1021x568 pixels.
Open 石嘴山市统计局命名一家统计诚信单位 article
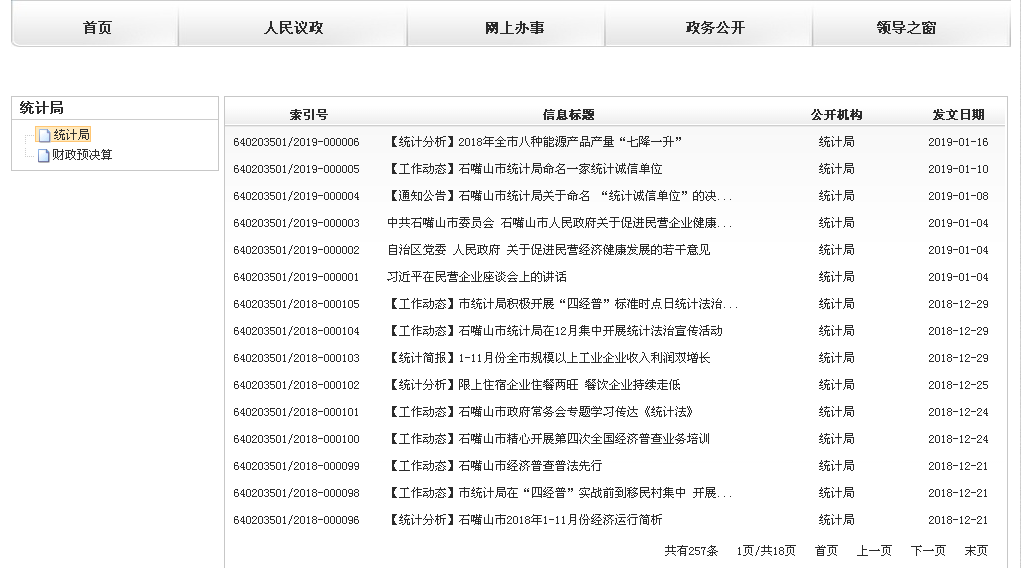(524, 169)
